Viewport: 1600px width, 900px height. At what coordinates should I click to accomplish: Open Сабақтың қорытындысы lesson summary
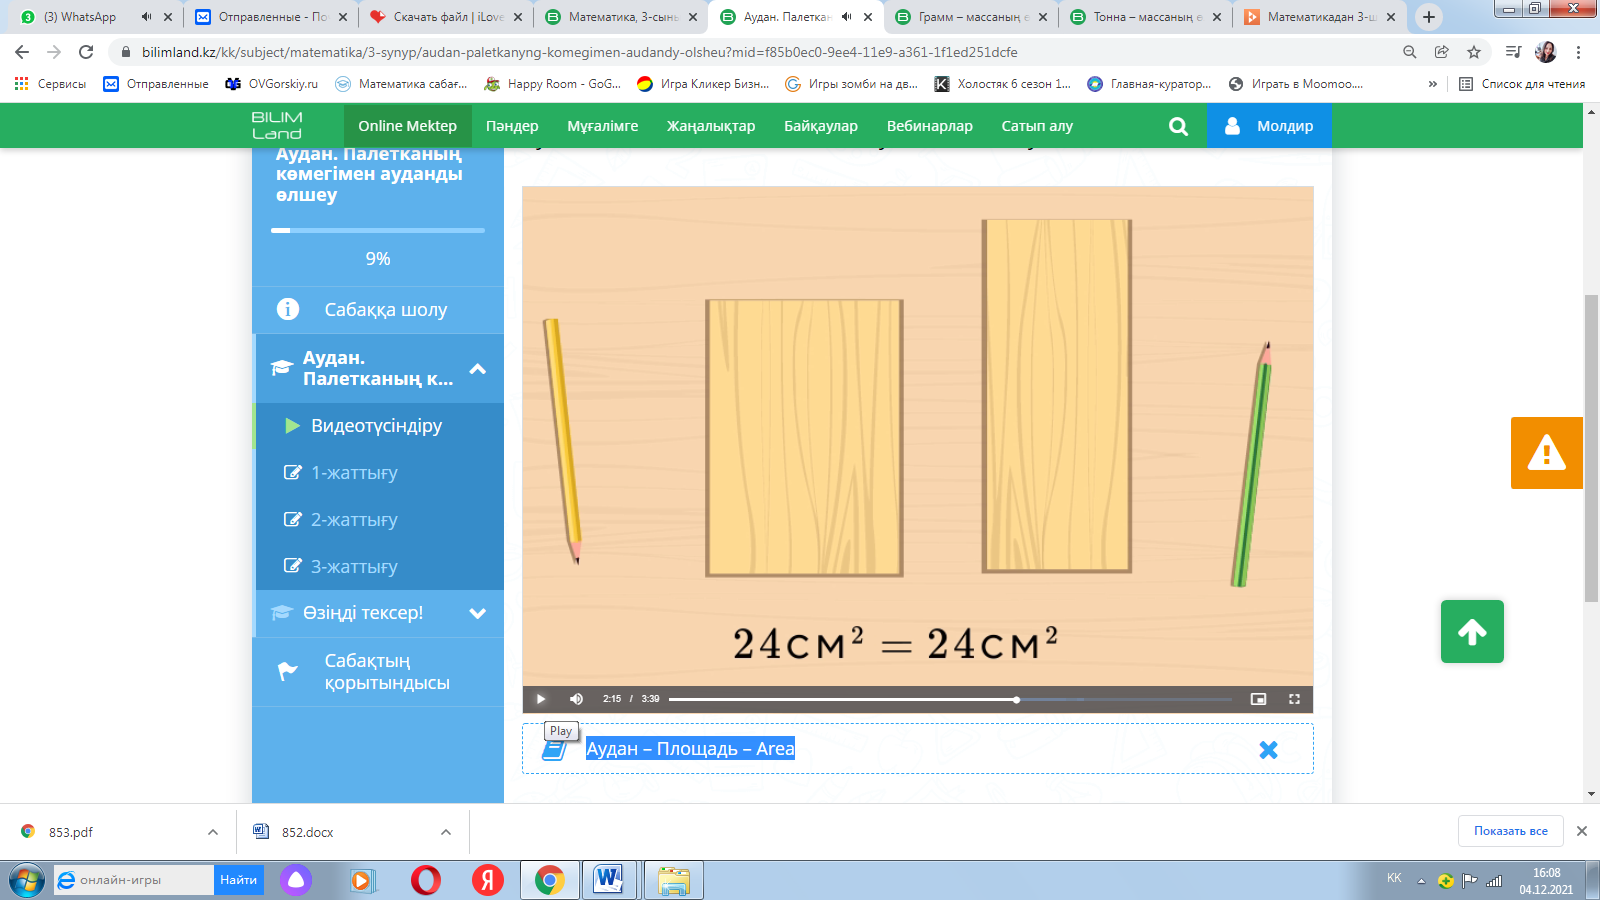pyautogui.click(x=378, y=672)
